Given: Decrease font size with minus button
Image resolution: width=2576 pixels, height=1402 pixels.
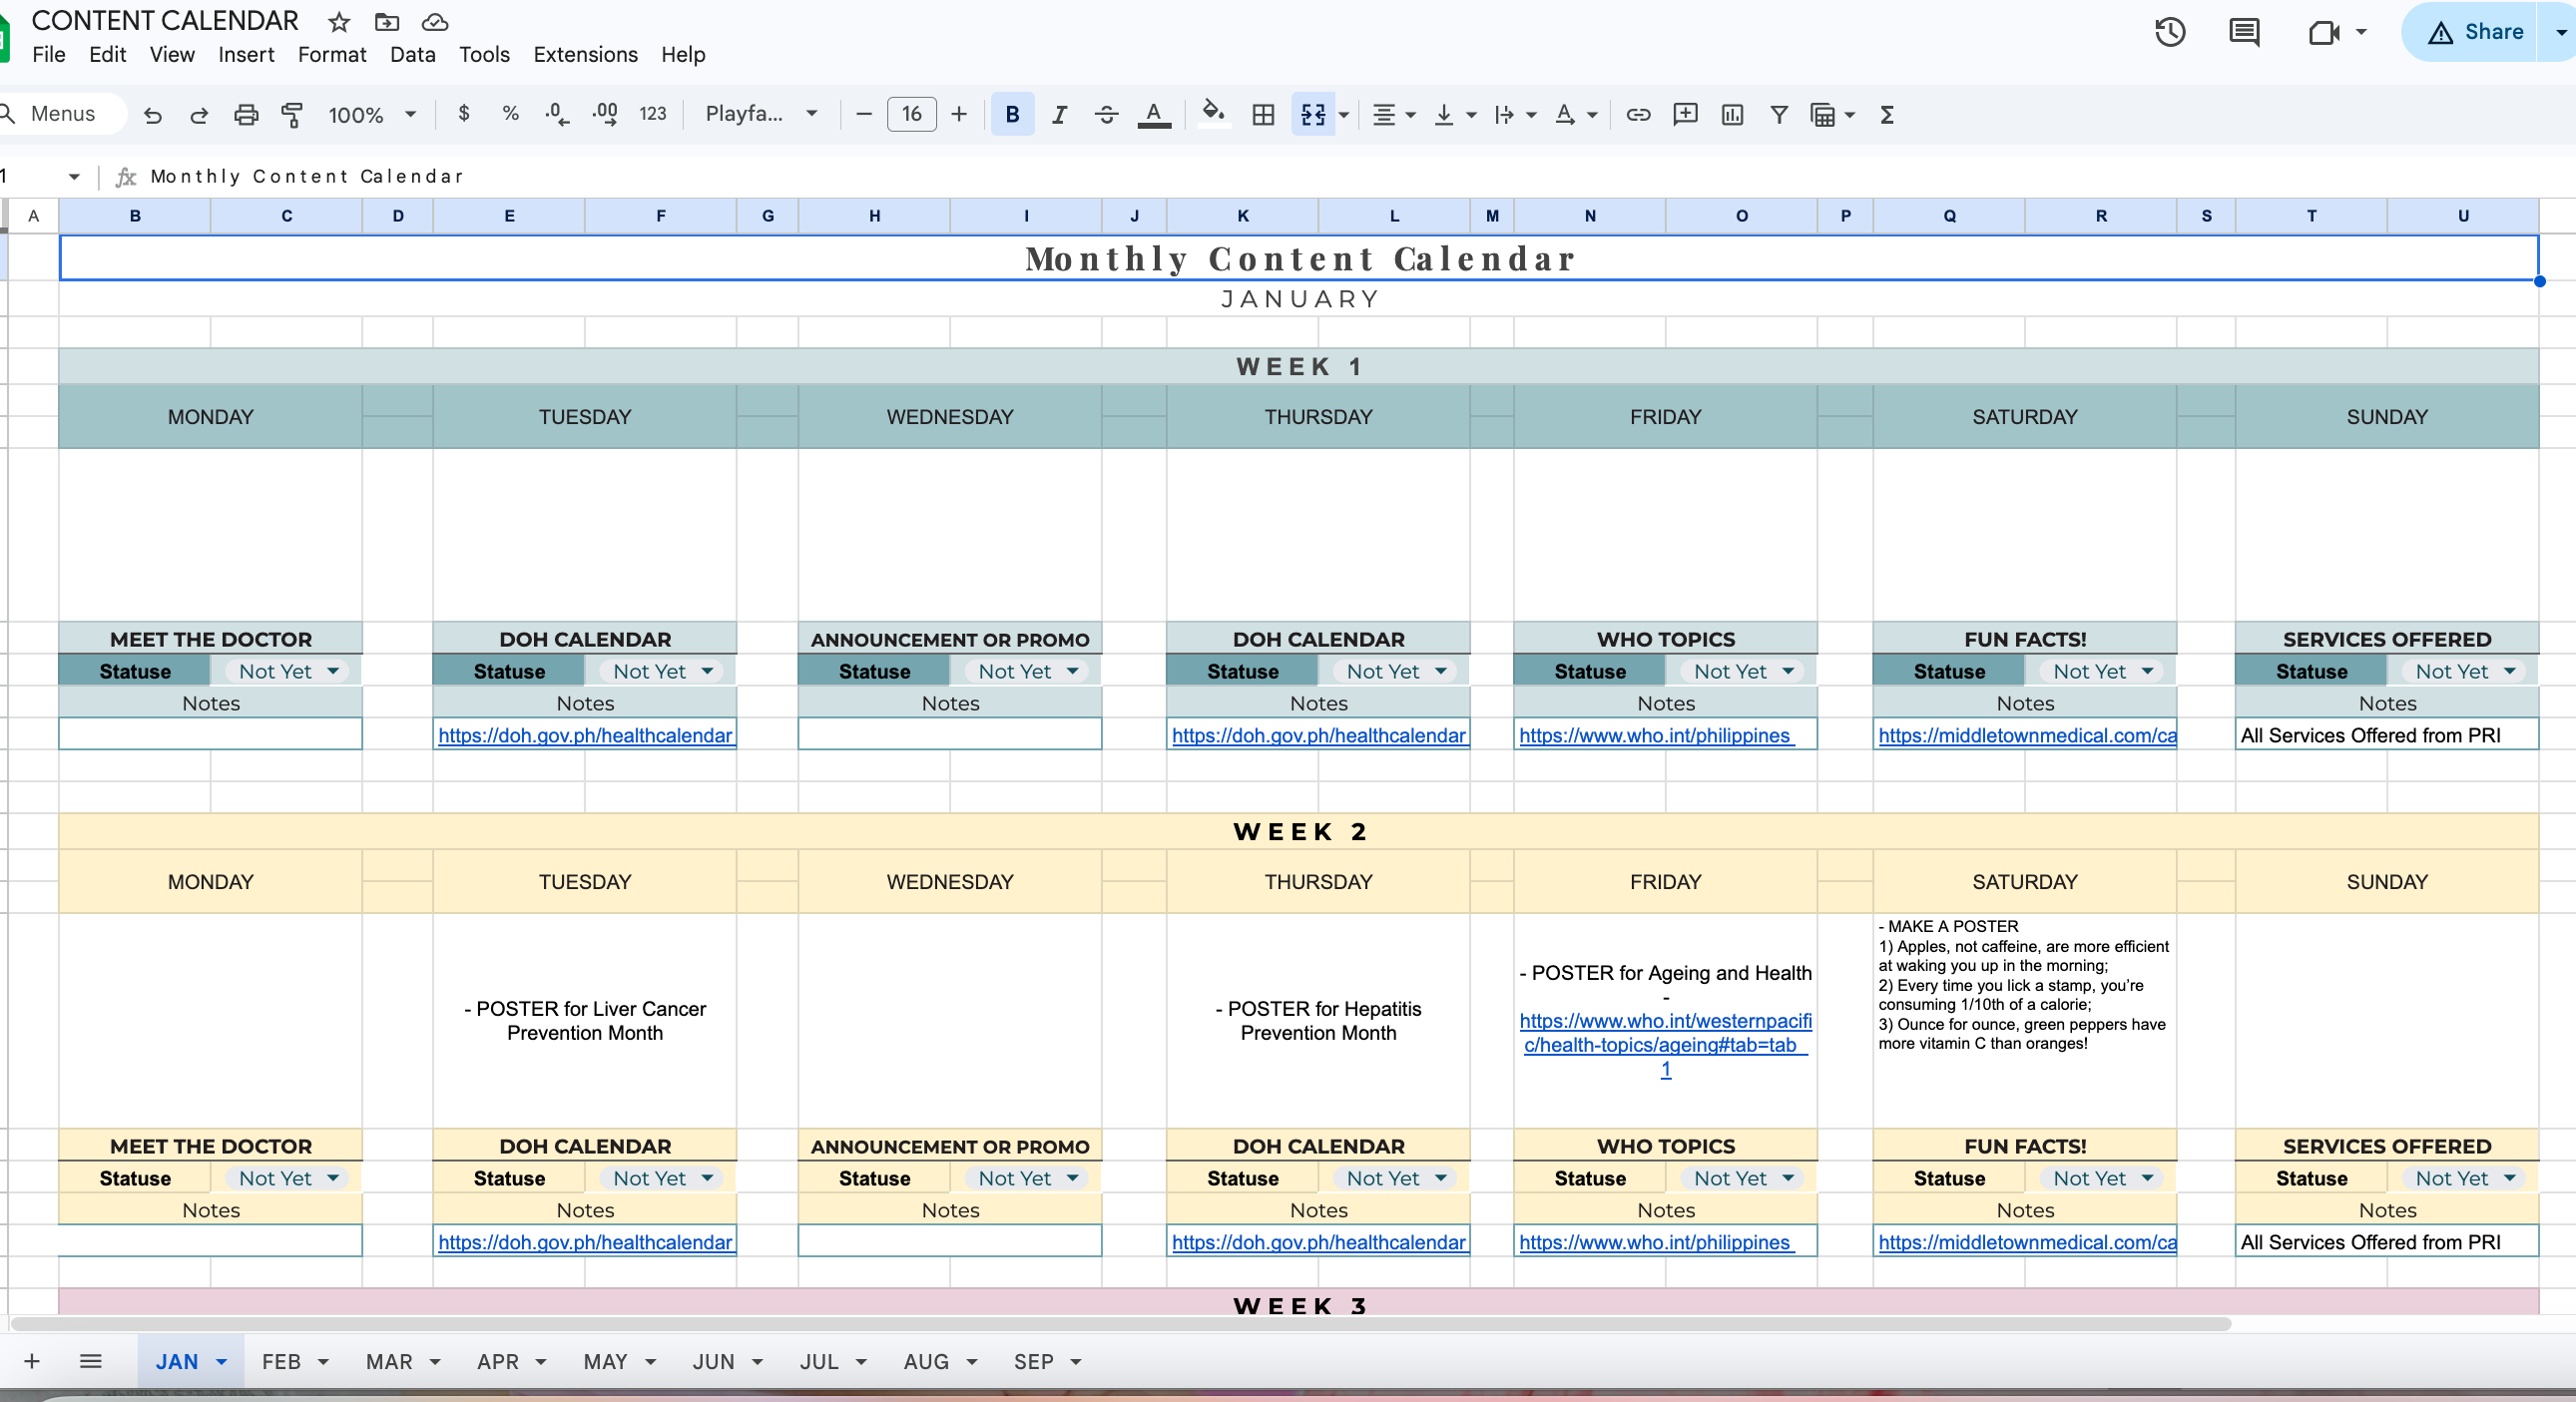Looking at the screenshot, I should tap(864, 114).
